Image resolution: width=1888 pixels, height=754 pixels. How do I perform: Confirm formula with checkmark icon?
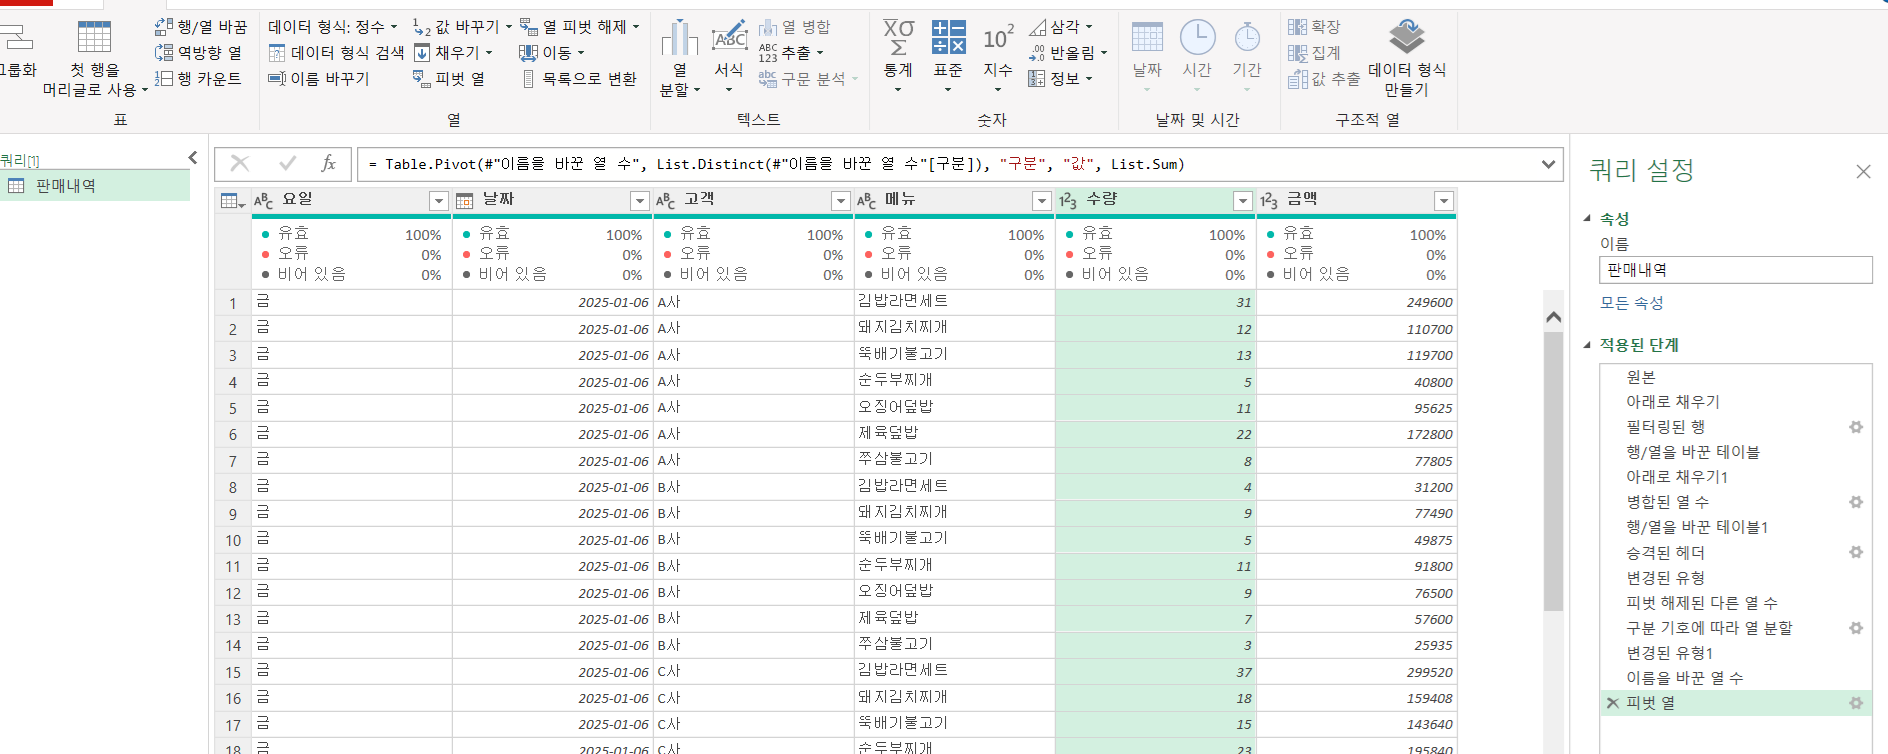288,163
